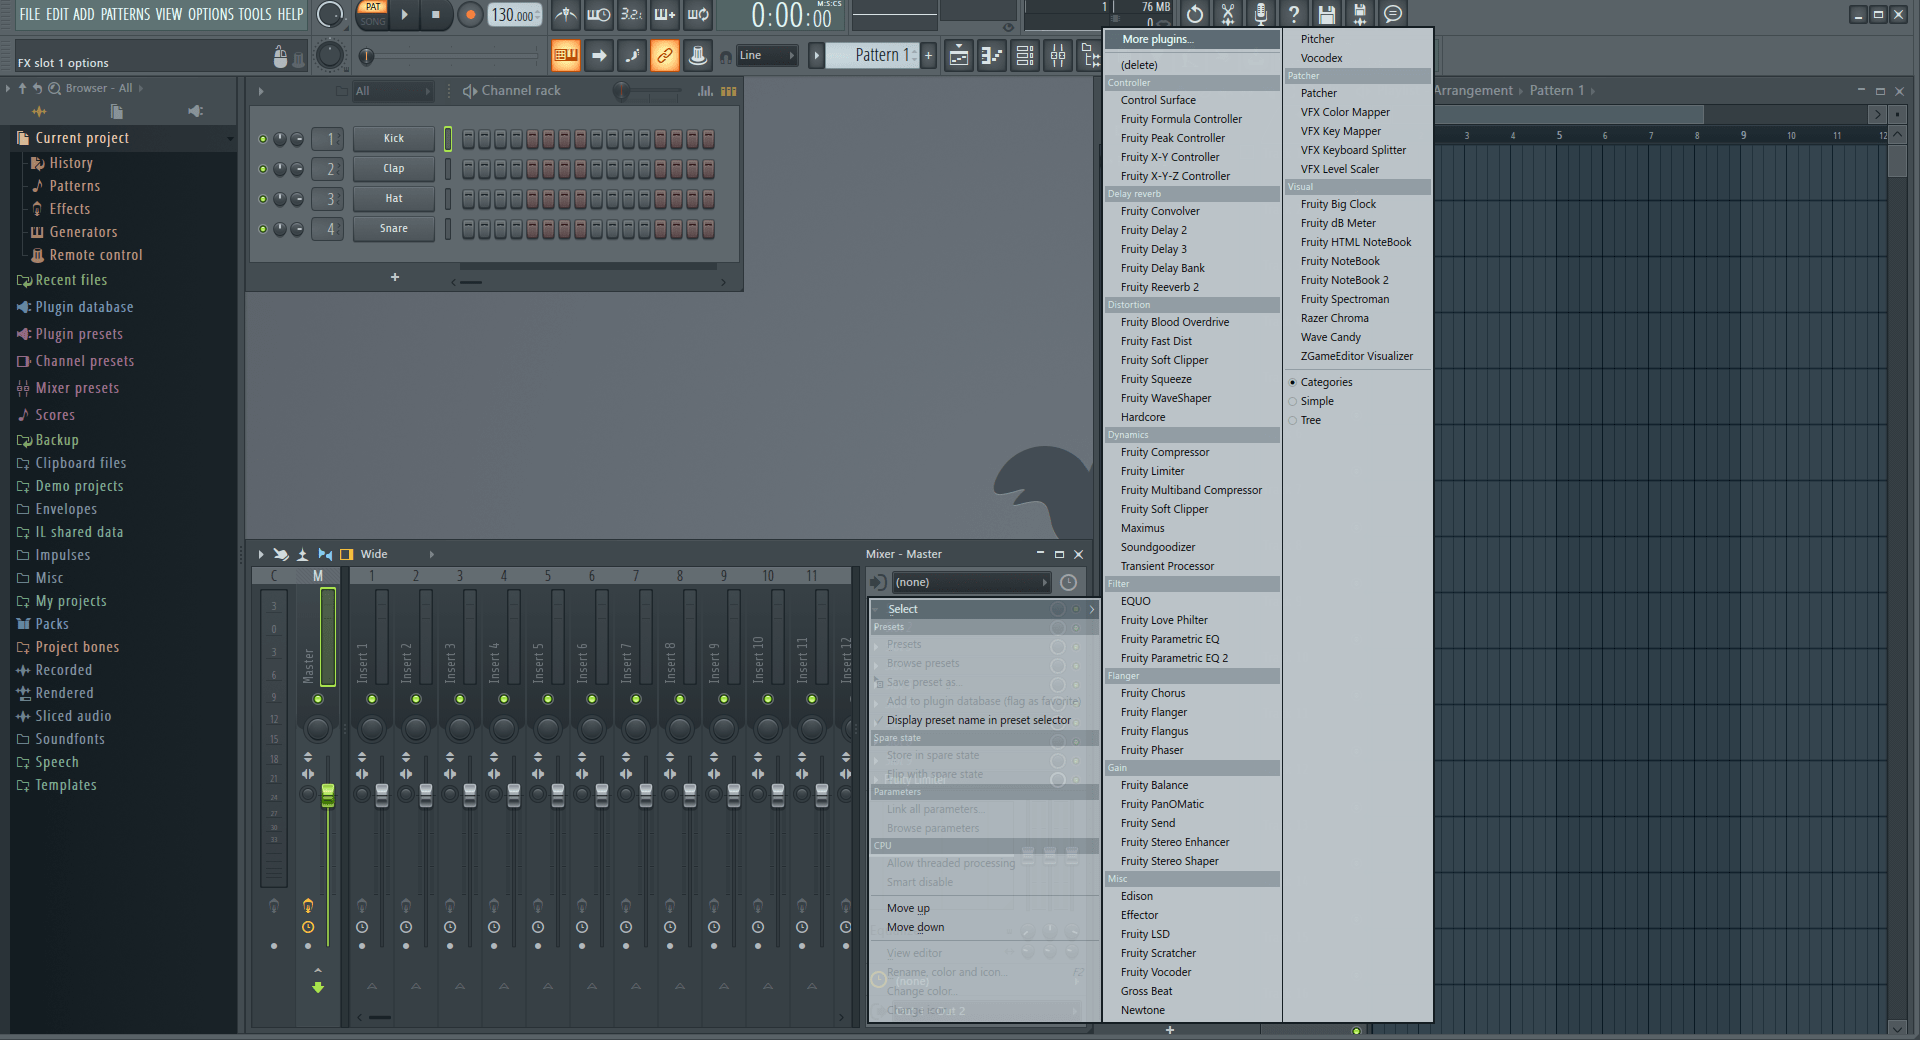Mute the Kick channel green LED
Image resolution: width=1921 pixels, height=1040 pixels.
point(263,139)
